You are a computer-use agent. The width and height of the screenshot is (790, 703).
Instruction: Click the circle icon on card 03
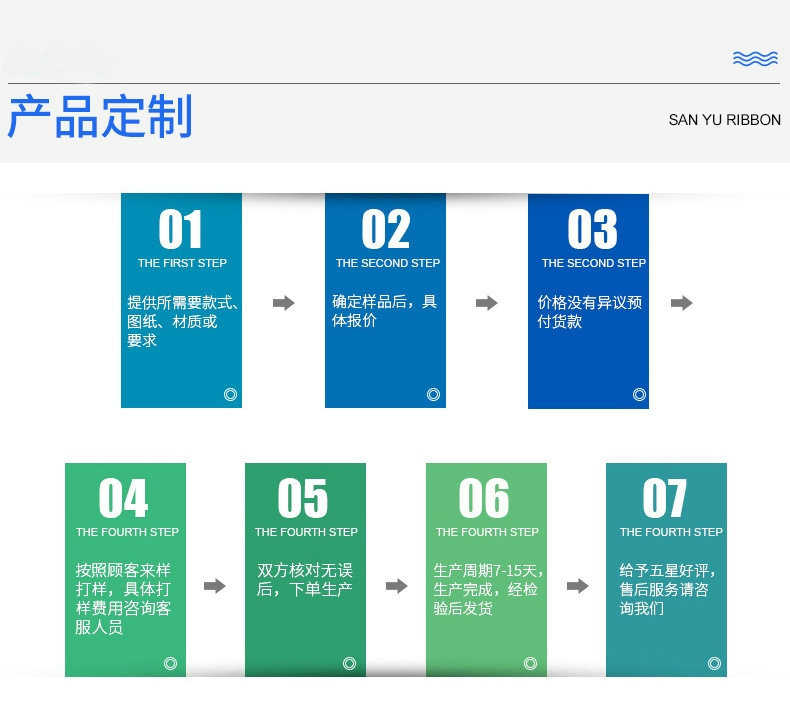[x=639, y=394]
